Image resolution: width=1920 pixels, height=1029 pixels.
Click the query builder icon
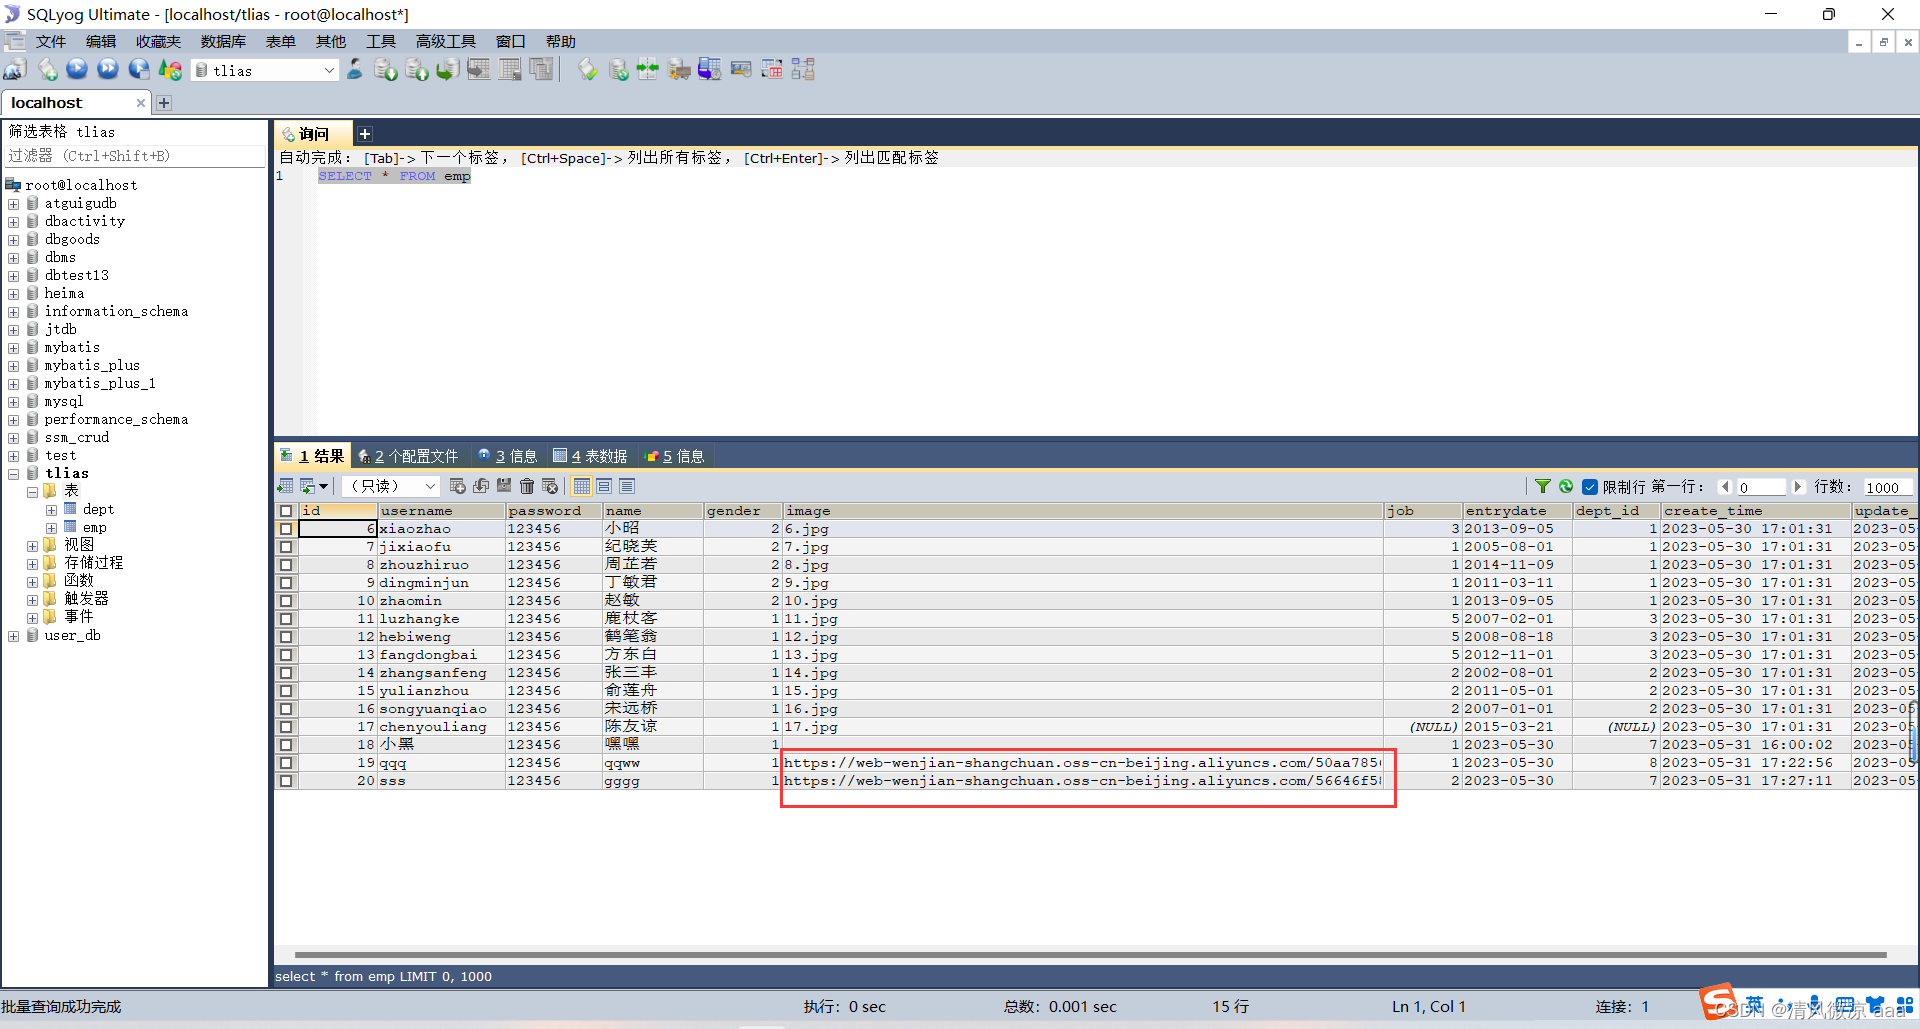coord(772,70)
